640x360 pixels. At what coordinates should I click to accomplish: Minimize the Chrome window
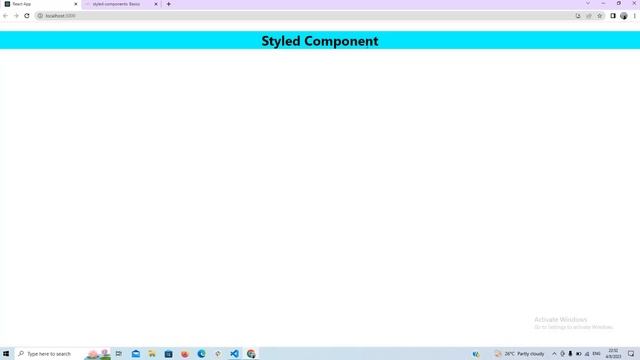click(603, 3)
